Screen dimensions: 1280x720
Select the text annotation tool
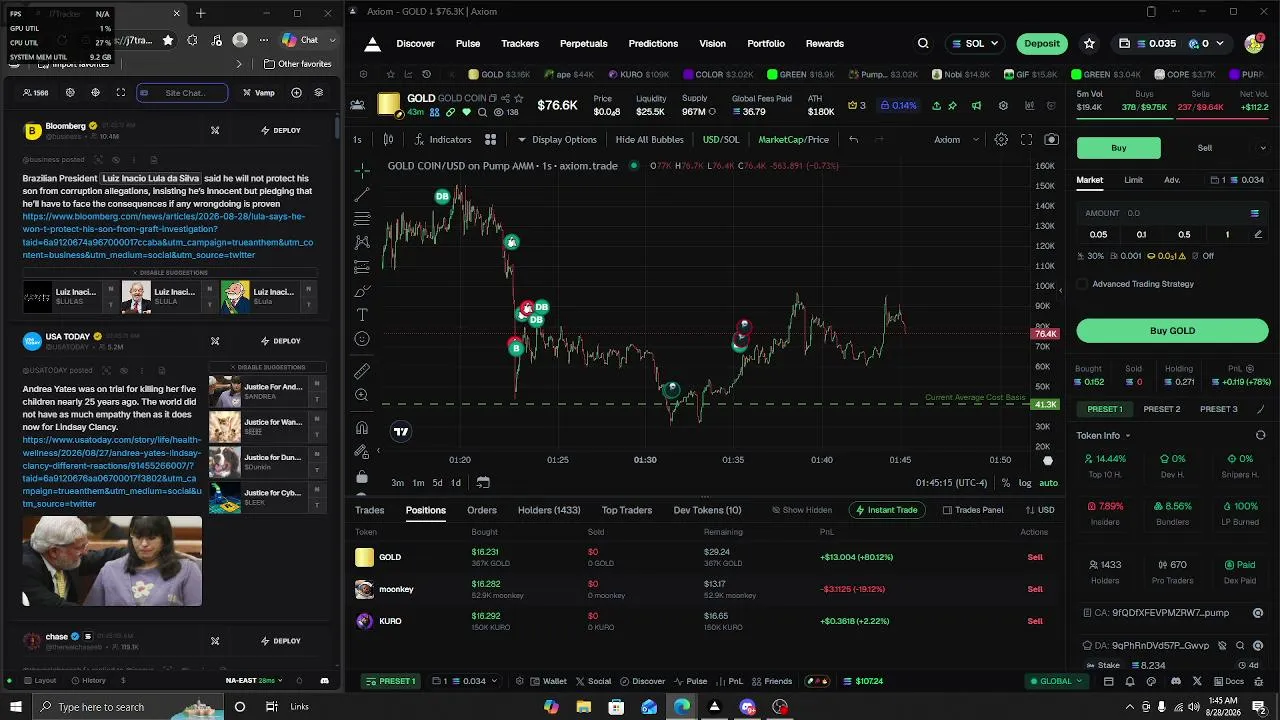362,315
